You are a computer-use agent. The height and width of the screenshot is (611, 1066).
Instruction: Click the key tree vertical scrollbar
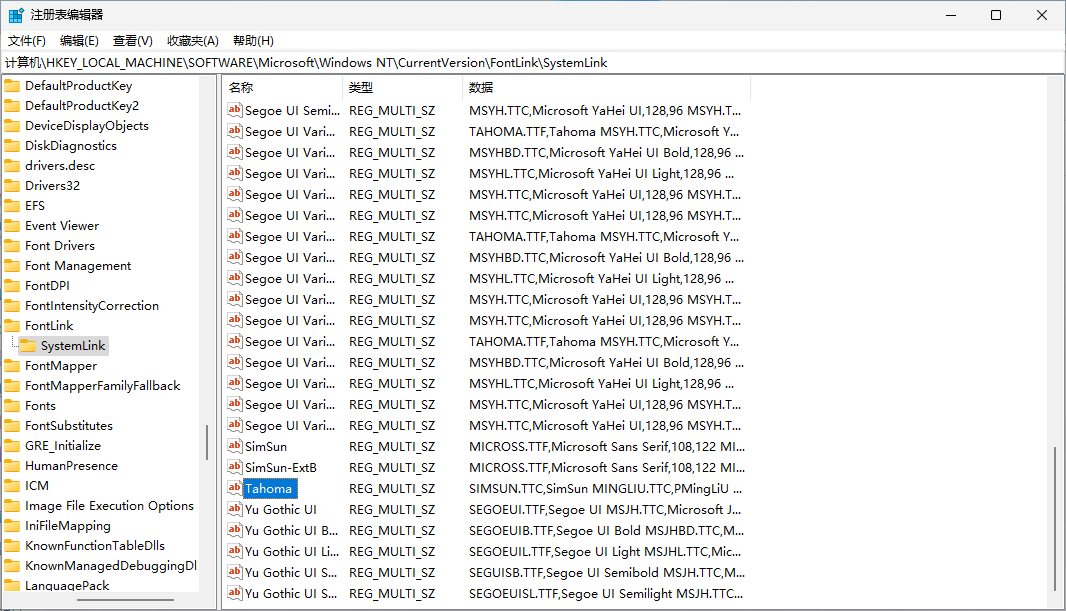point(207,442)
